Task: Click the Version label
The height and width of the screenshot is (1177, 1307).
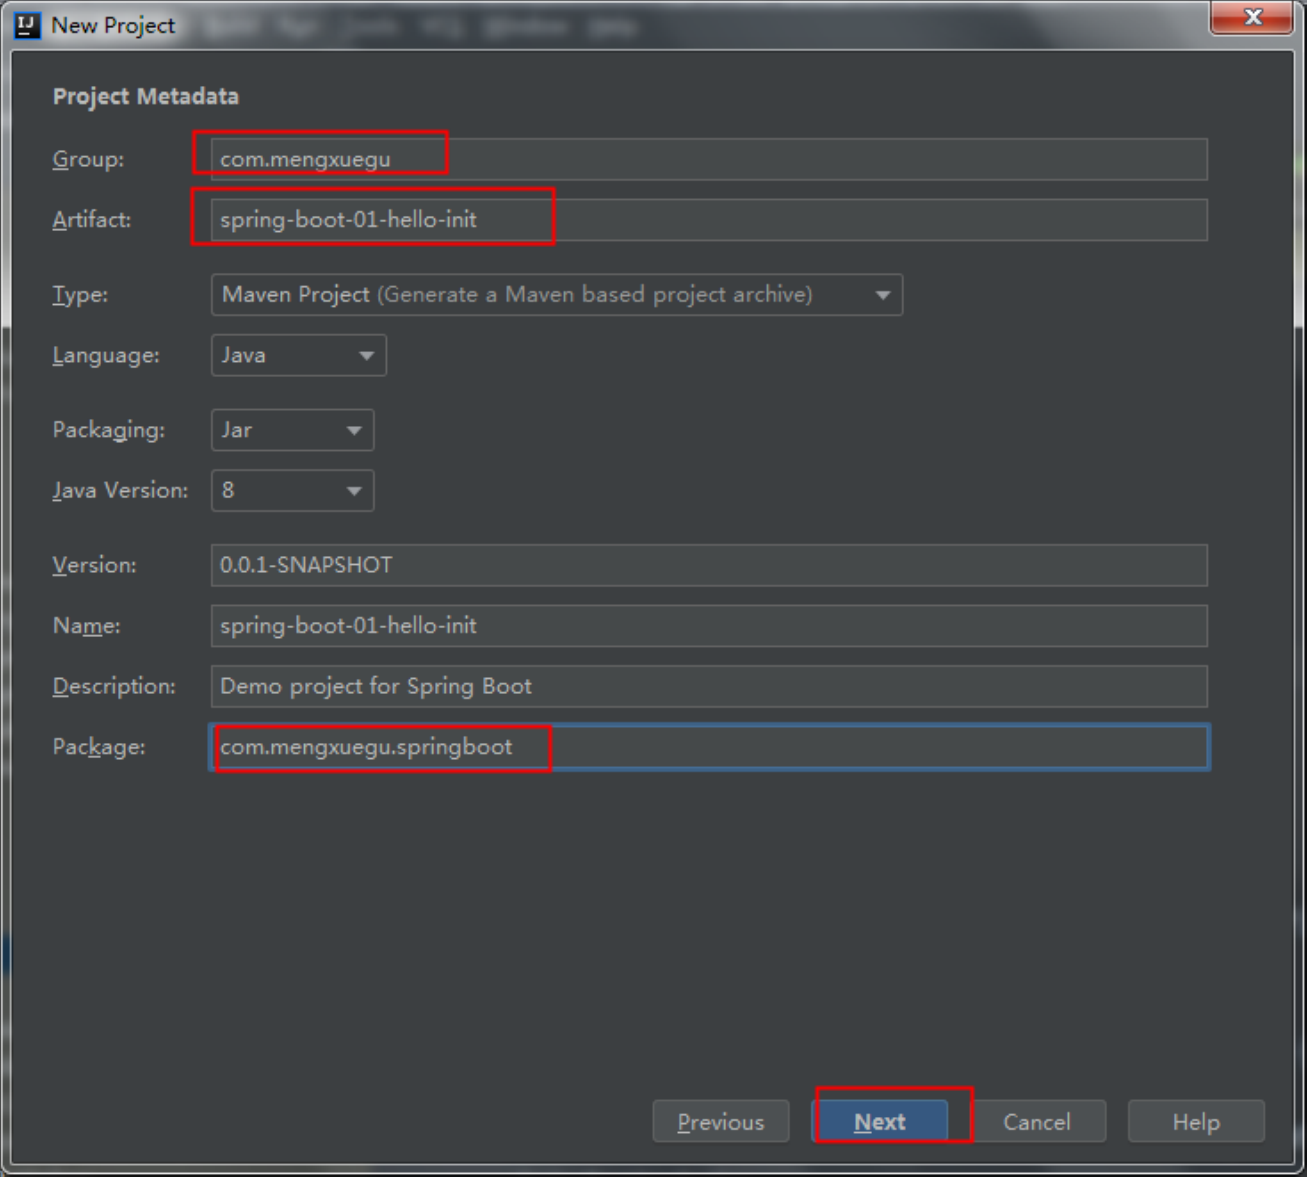Action: [94, 565]
